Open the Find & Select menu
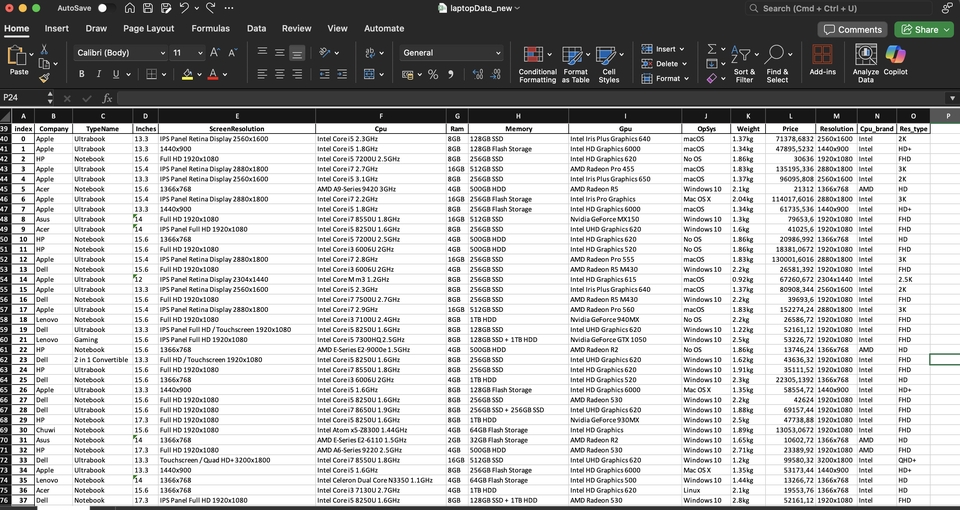This screenshot has height=510, width=960. click(777, 64)
